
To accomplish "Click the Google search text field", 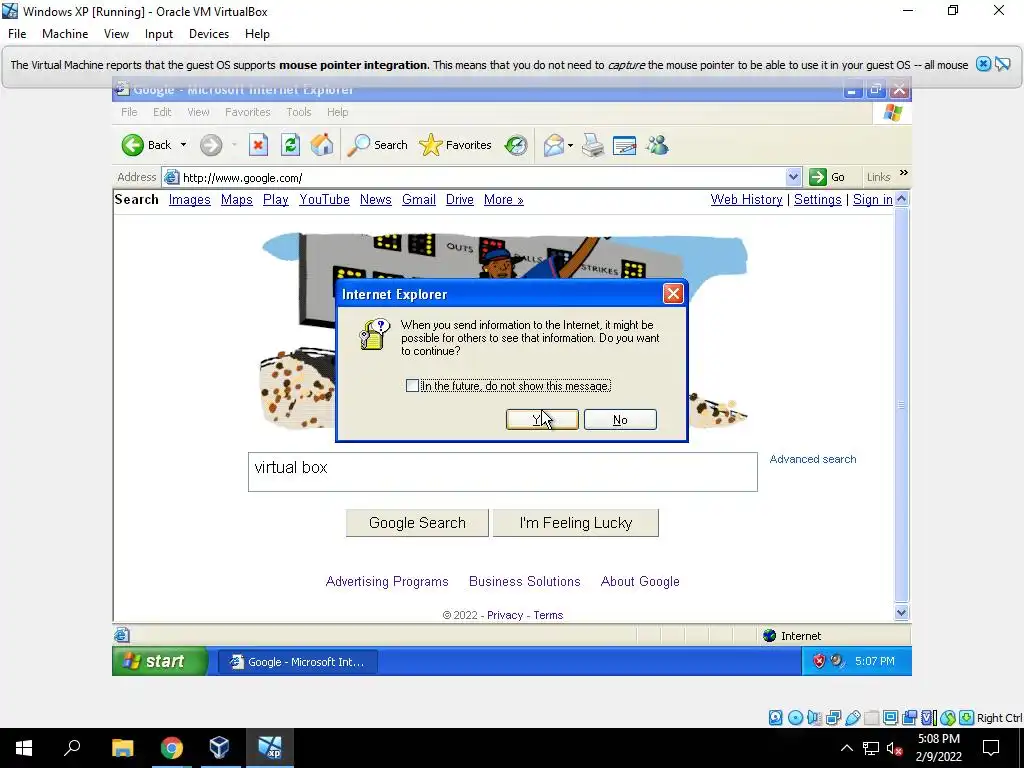I will coord(503,472).
